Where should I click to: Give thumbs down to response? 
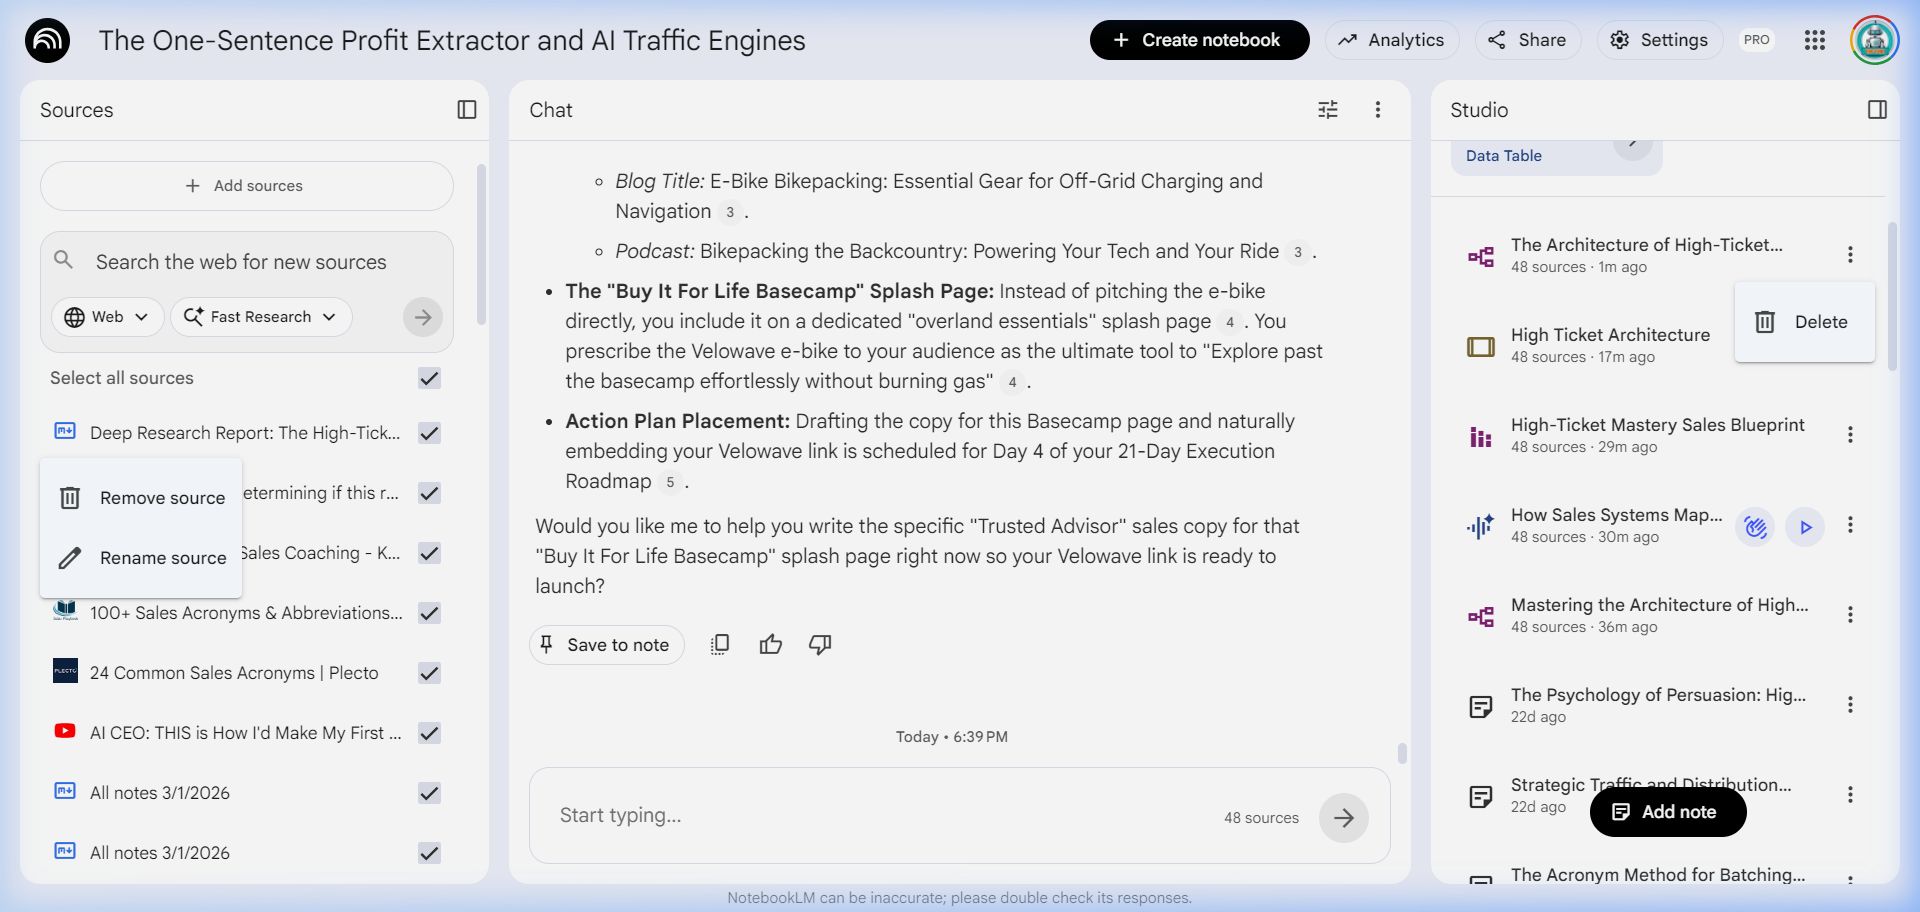click(x=820, y=645)
